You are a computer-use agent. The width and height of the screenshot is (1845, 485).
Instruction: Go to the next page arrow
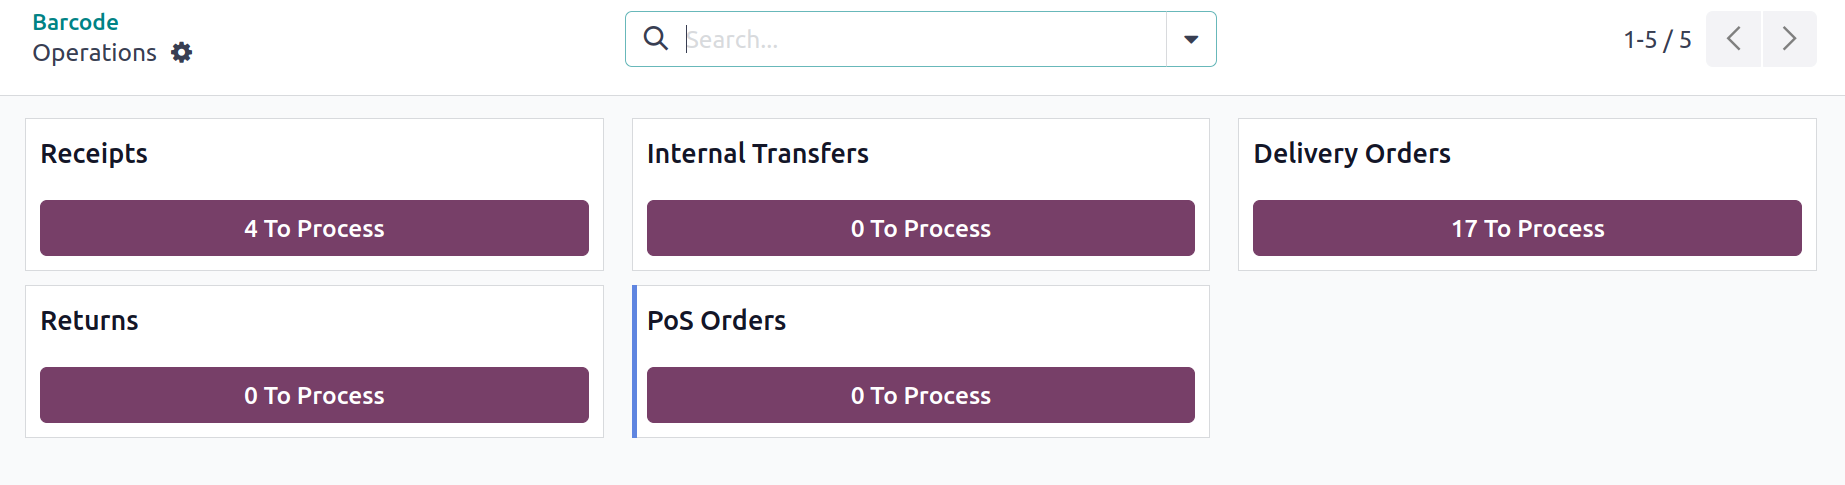(1789, 39)
